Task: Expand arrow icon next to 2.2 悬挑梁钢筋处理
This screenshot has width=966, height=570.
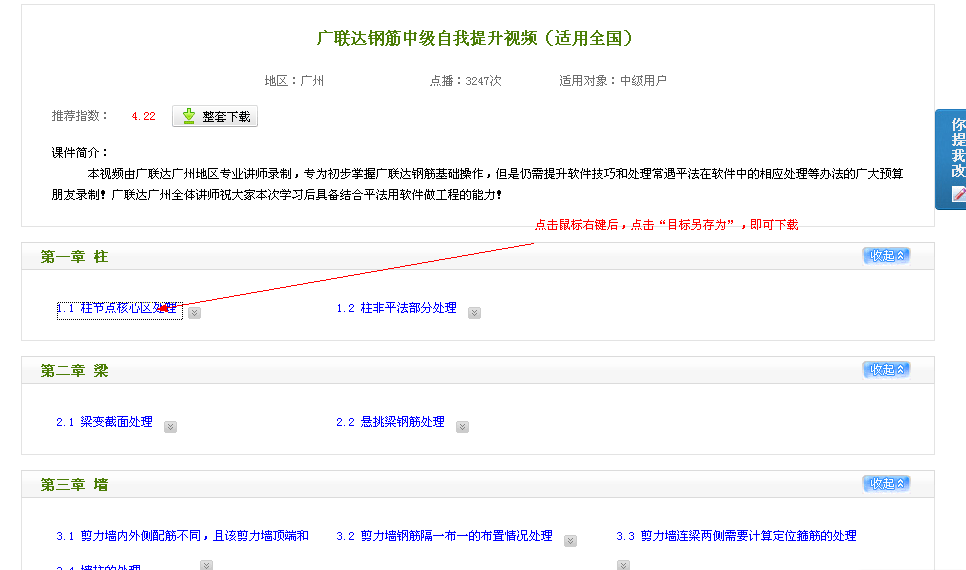Action: click(463, 427)
